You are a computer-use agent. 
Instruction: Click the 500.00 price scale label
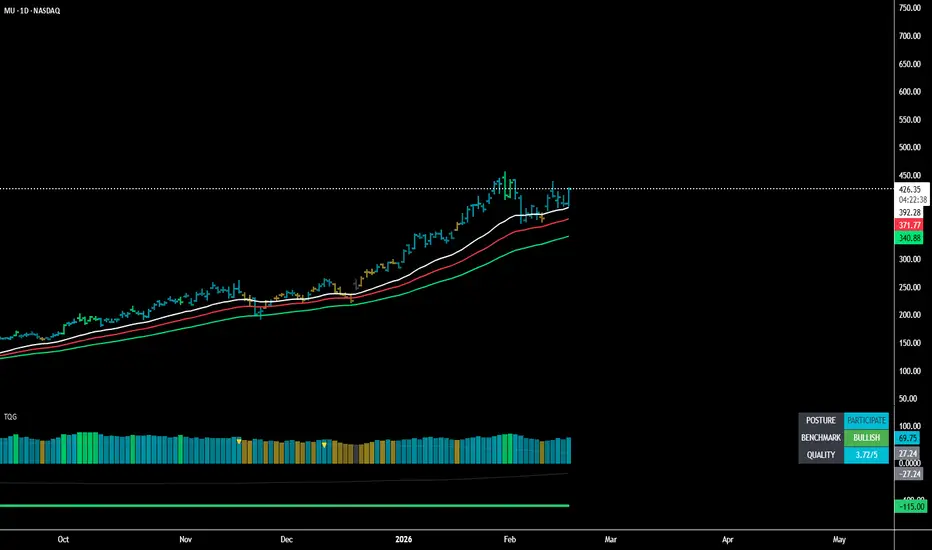point(909,147)
